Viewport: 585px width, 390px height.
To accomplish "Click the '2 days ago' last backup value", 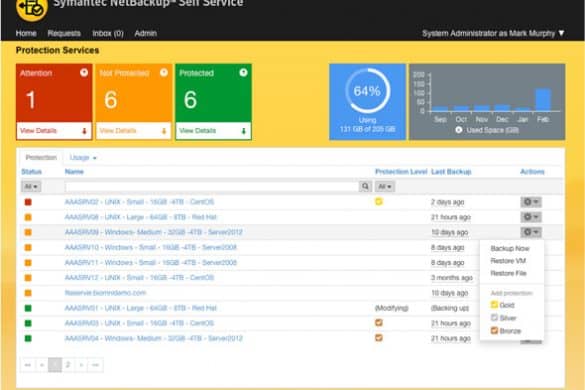I will (x=448, y=202).
